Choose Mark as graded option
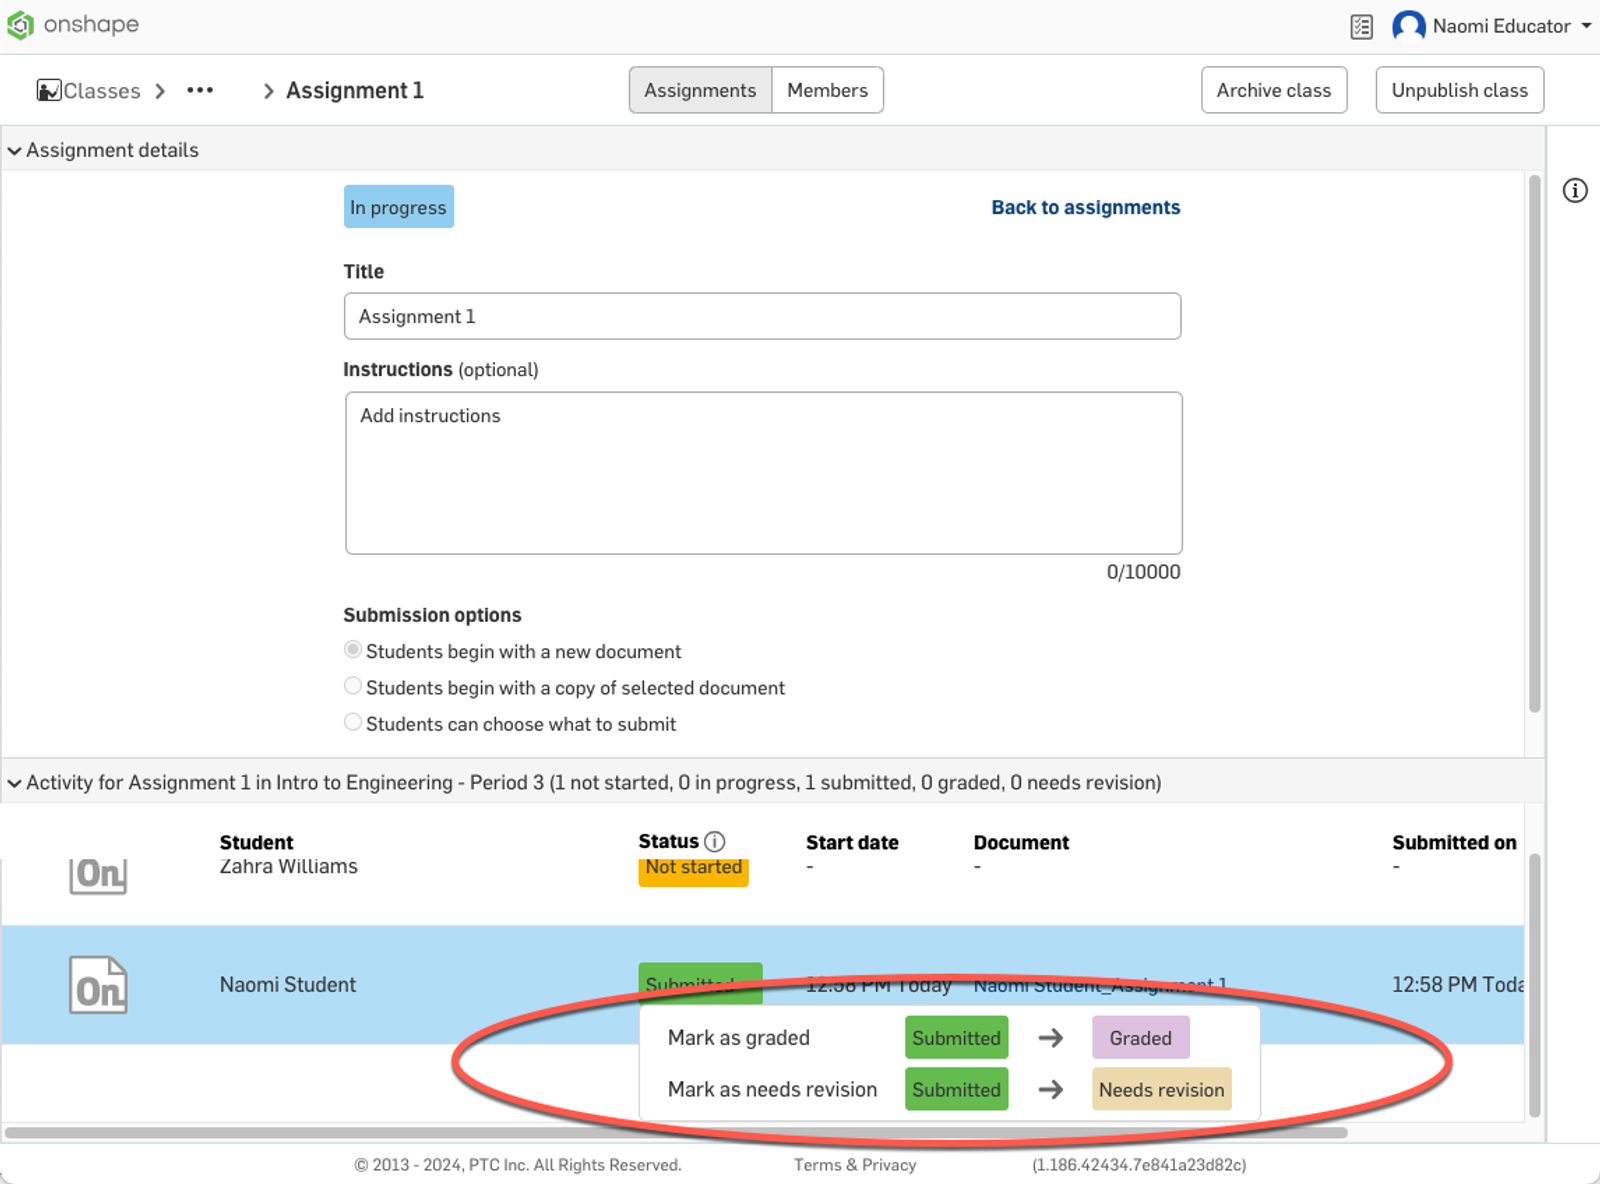1600x1184 pixels. (x=738, y=1038)
